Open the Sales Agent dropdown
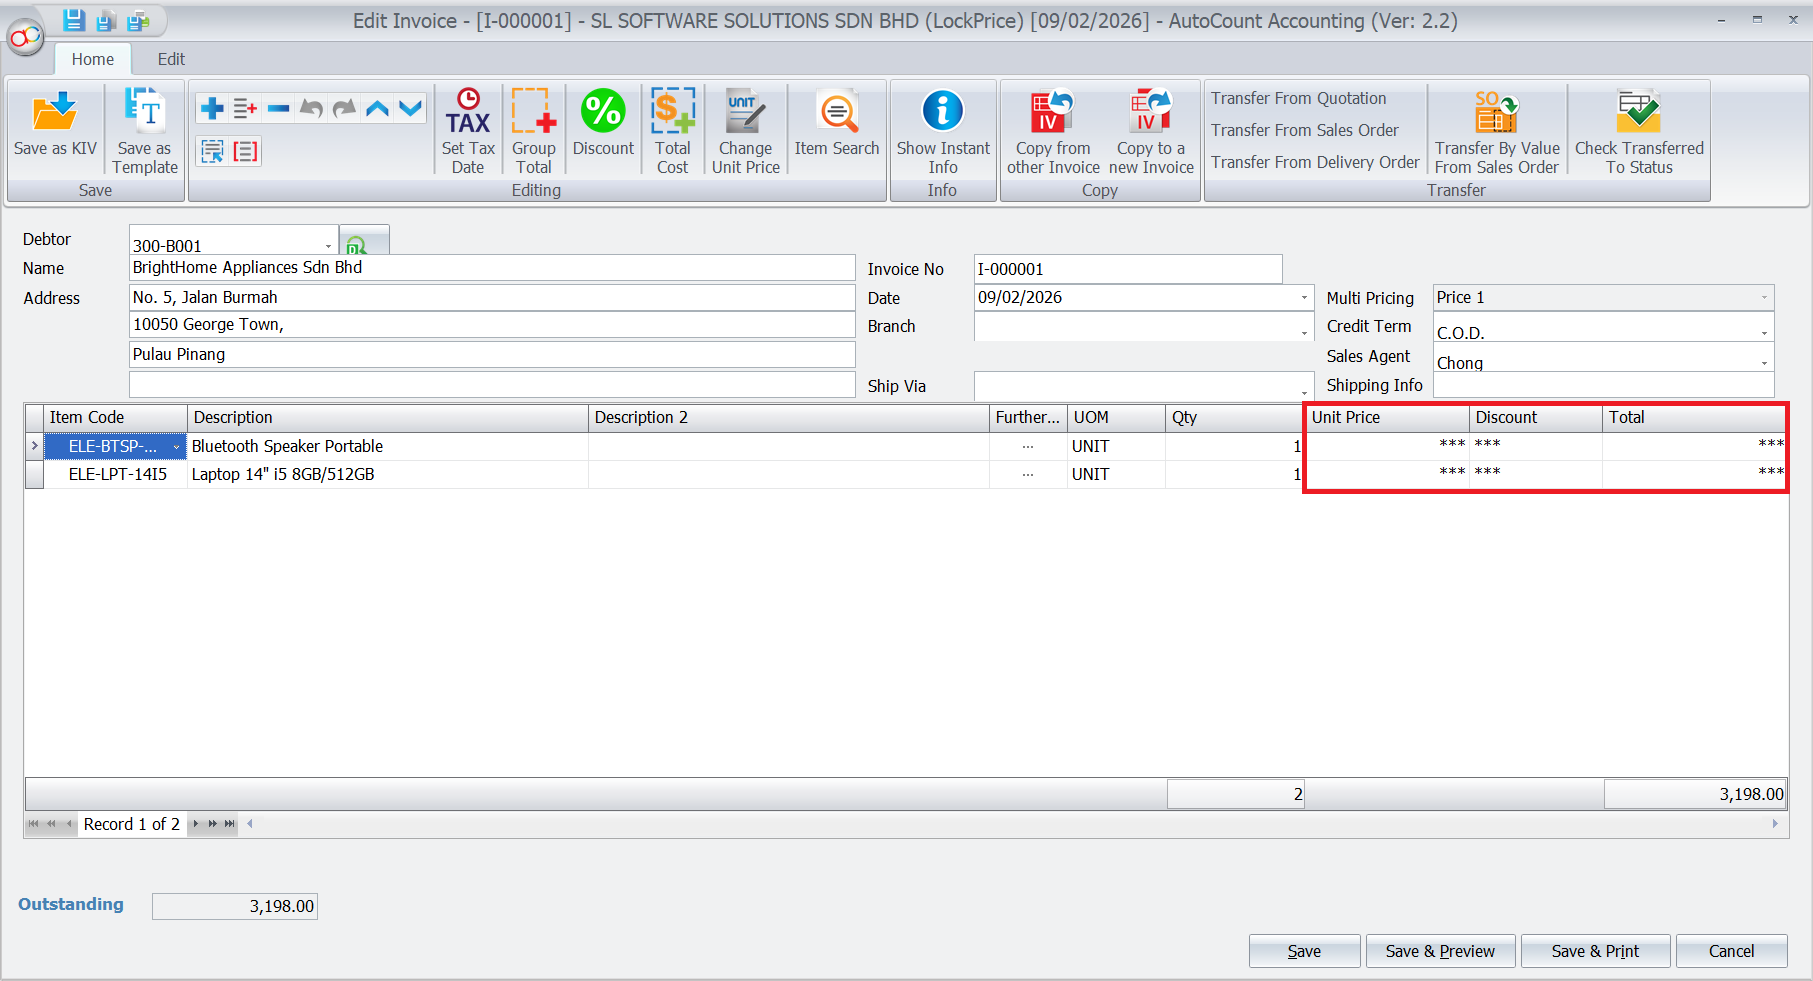This screenshot has width=1813, height=981. tap(1763, 363)
